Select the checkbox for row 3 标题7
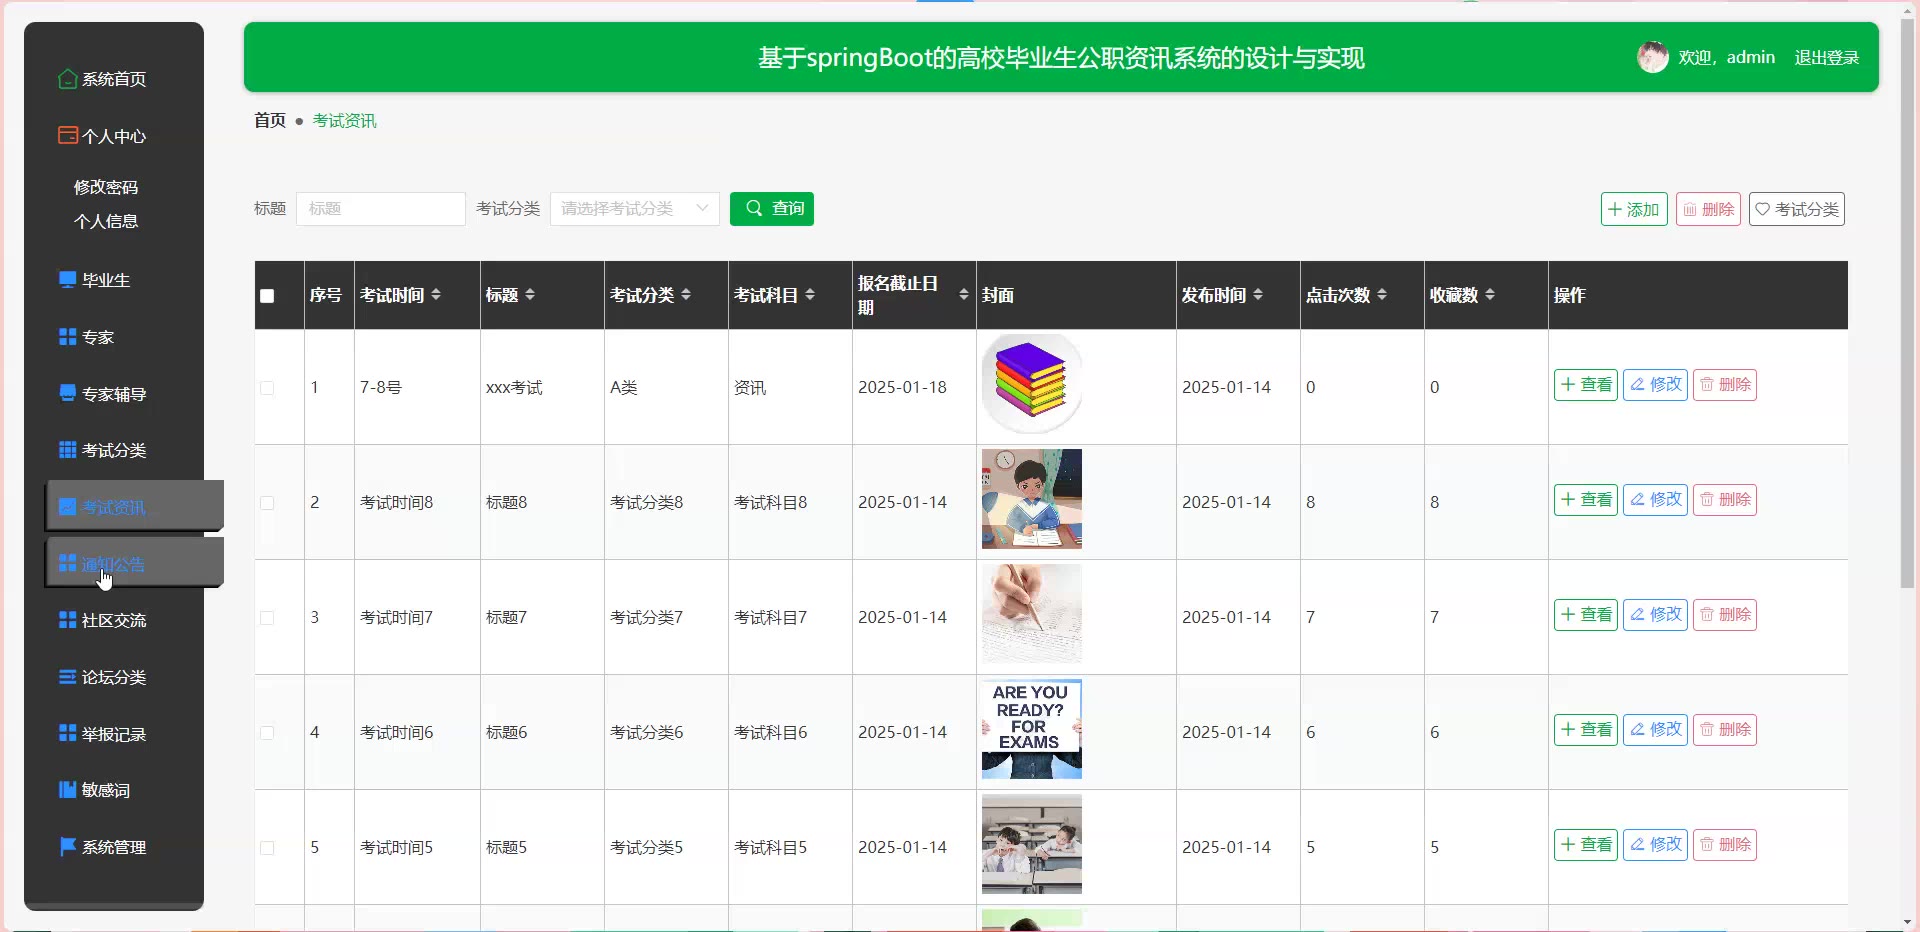The height and width of the screenshot is (932, 1920). tap(267, 618)
